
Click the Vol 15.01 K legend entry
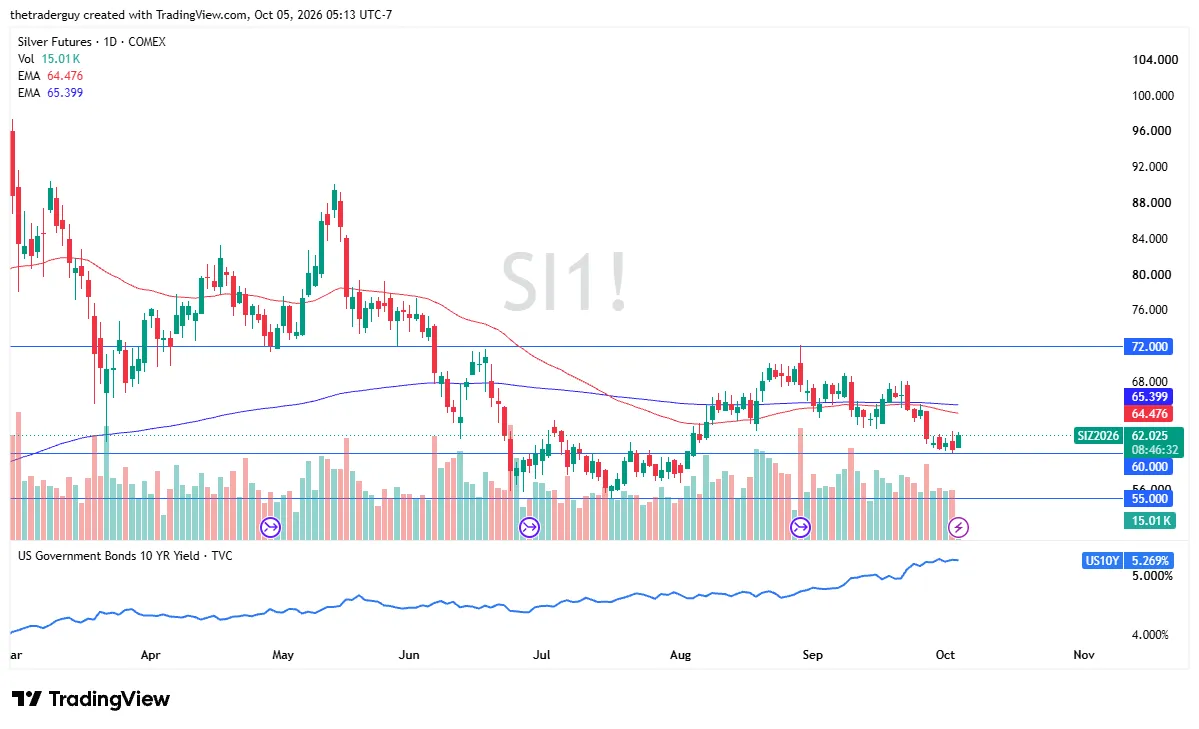point(49,59)
